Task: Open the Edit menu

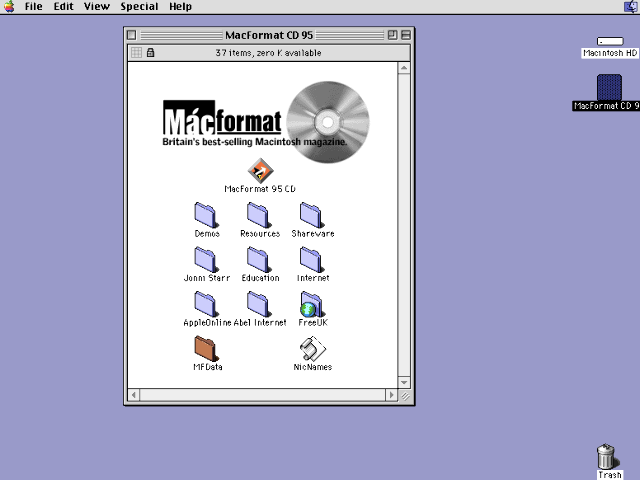Action: [63, 7]
